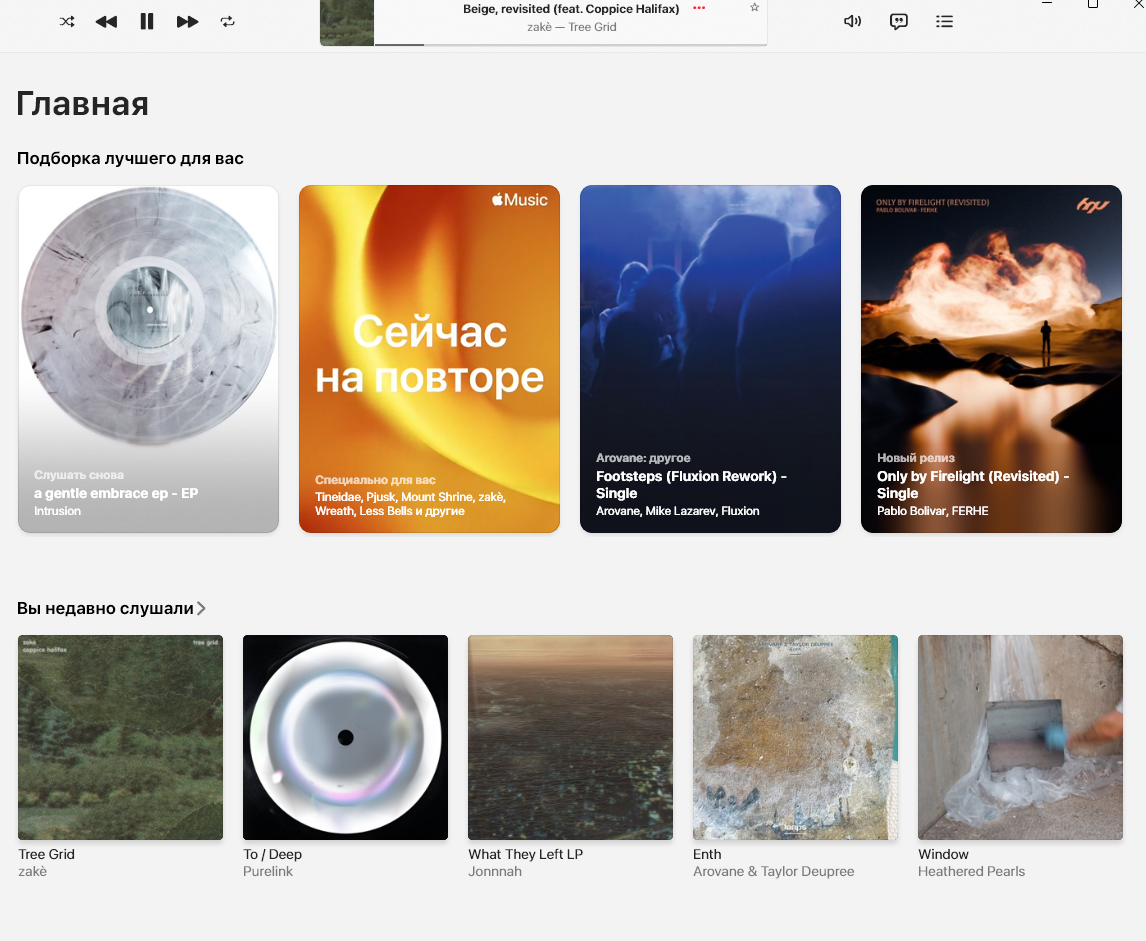Skip to previous track
The width and height of the screenshot is (1146, 941).
coord(107,21)
